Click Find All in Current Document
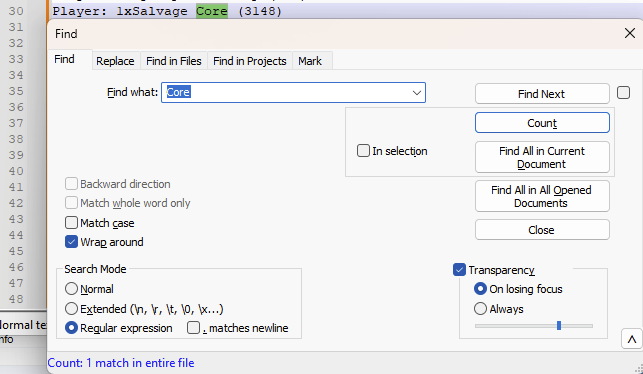 coord(542,157)
